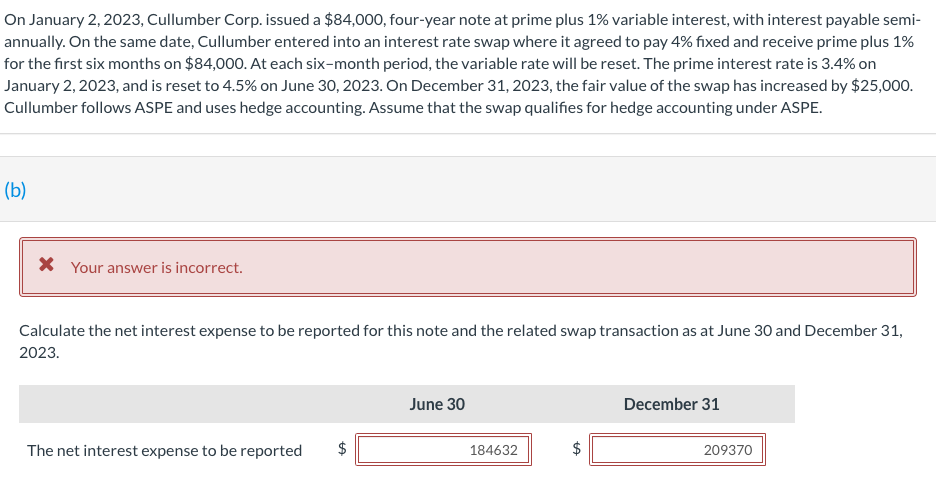This screenshot has width=936, height=498.
Task: Click the December 31 answer input field
Action: (x=678, y=450)
